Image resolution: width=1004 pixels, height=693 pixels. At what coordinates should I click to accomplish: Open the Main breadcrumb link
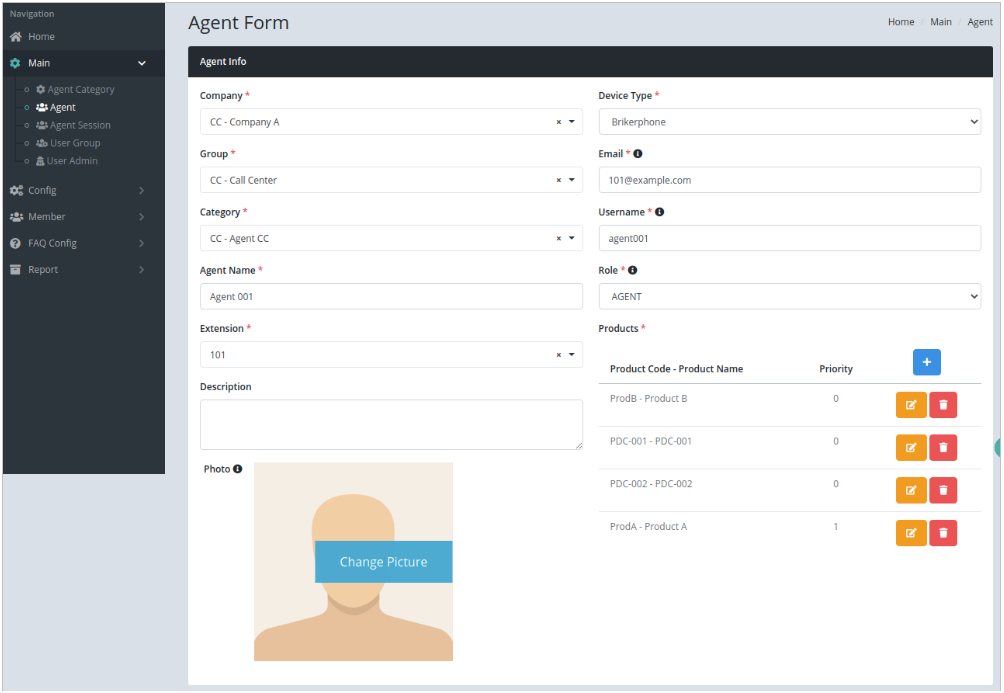pos(940,21)
